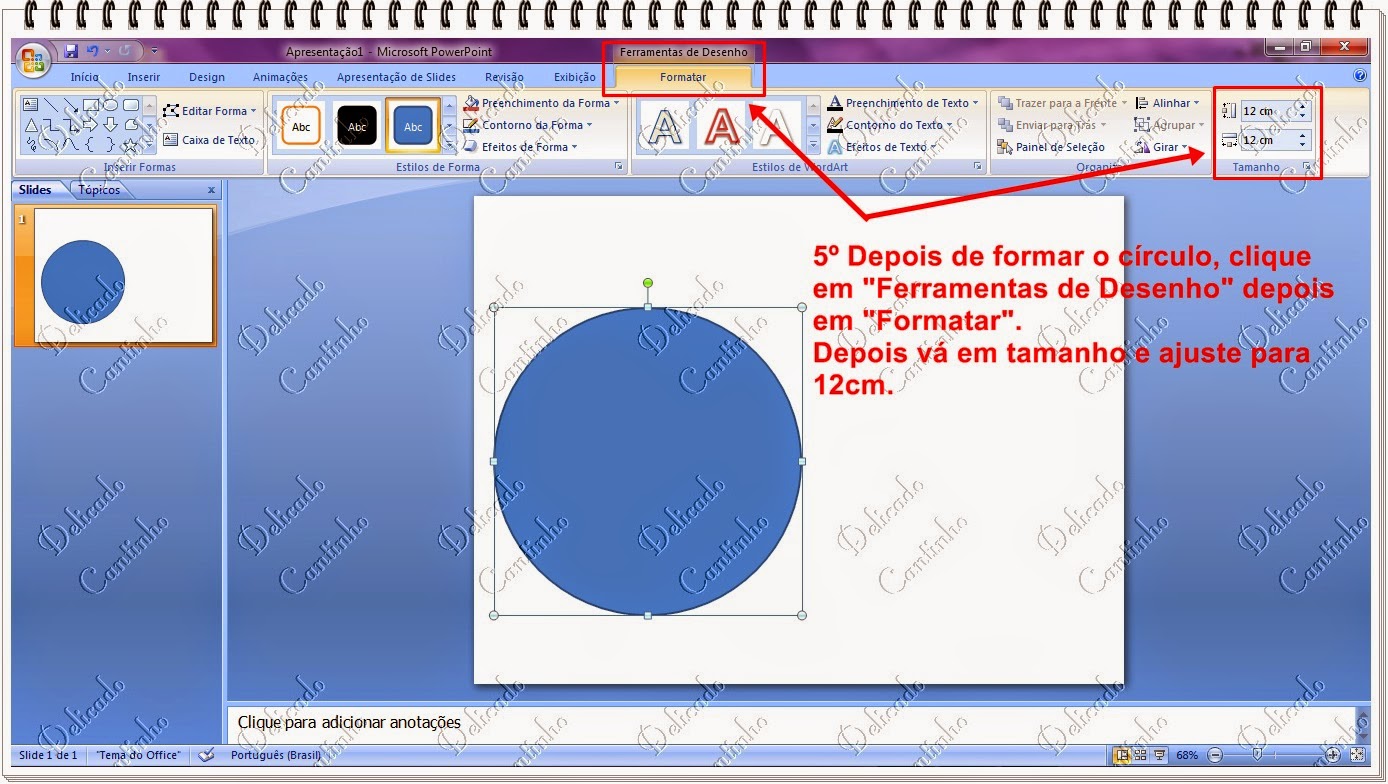Image resolution: width=1388 pixels, height=784 pixels.
Task: Switch to the Slides pane tab
Action: pos(36,190)
